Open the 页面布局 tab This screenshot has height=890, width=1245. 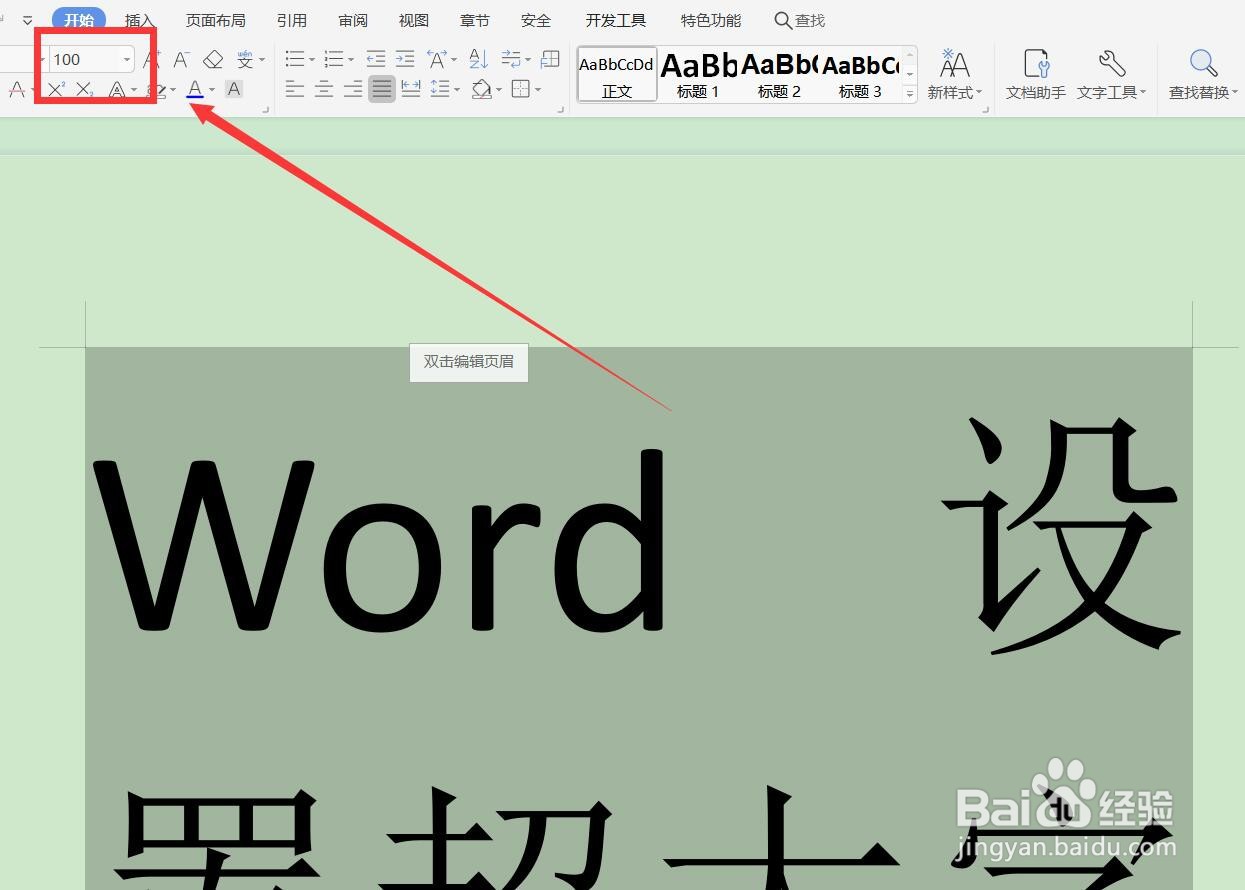click(216, 20)
